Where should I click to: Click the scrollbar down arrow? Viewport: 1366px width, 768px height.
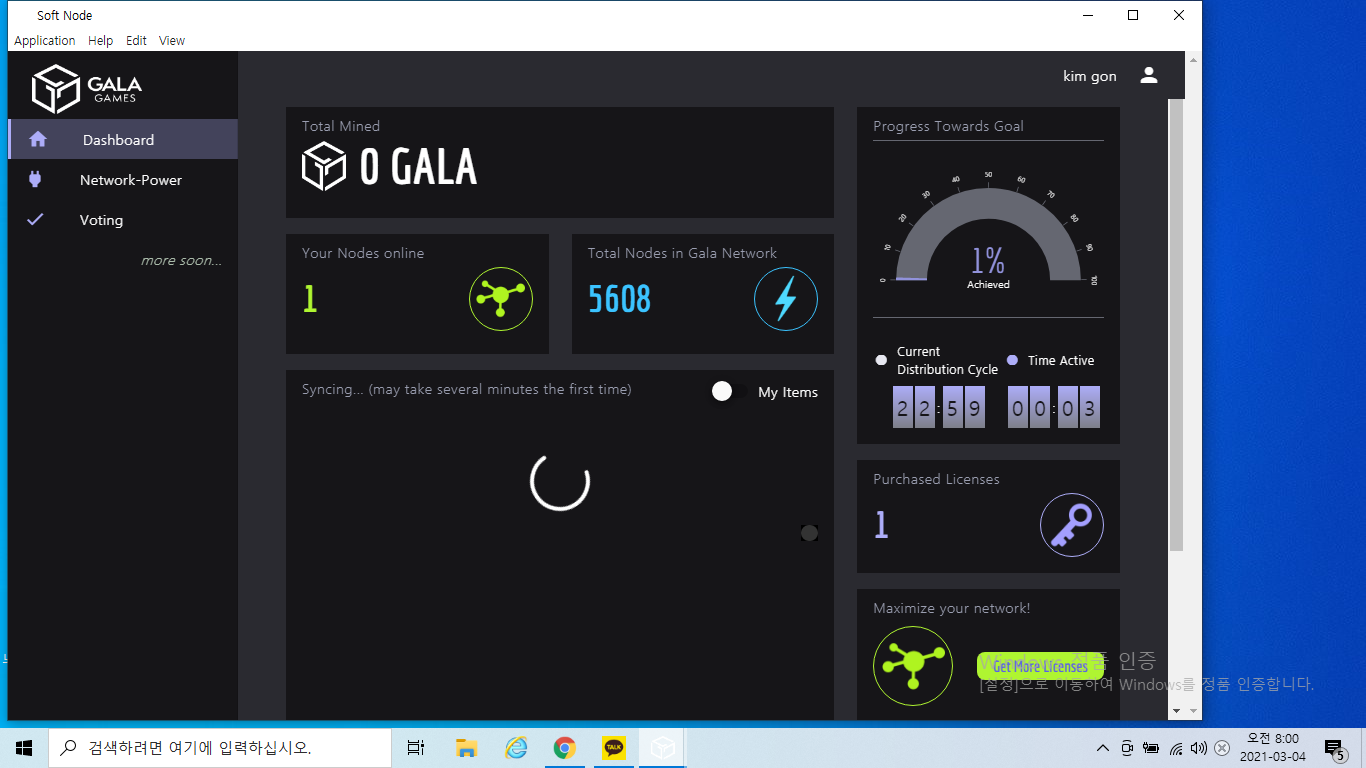[1176, 711]
